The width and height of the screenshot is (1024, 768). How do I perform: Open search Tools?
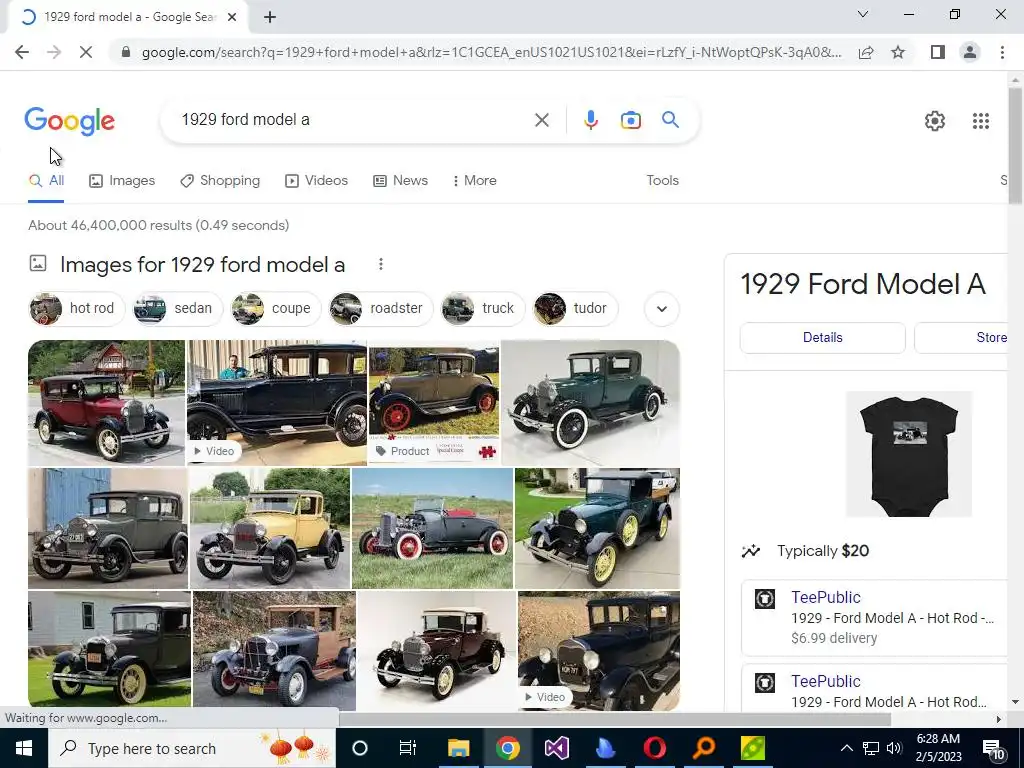662,181
